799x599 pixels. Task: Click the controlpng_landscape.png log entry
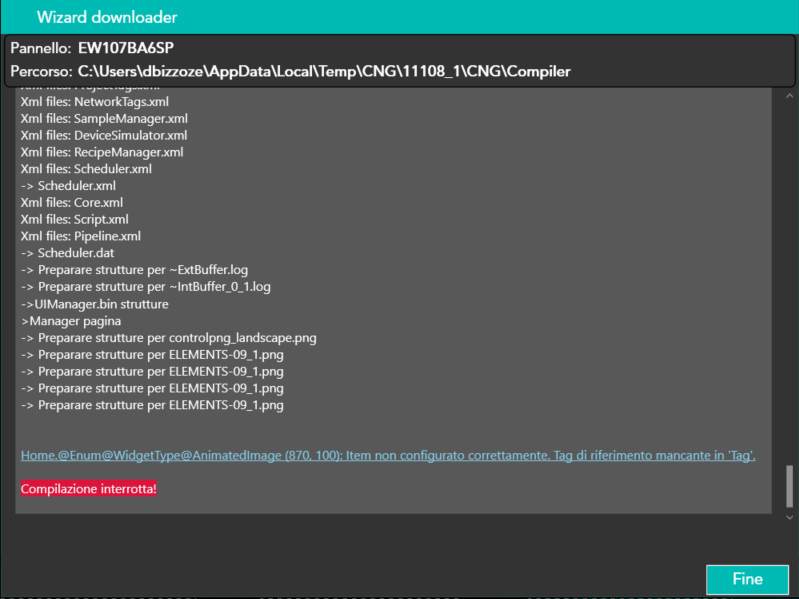168,338
